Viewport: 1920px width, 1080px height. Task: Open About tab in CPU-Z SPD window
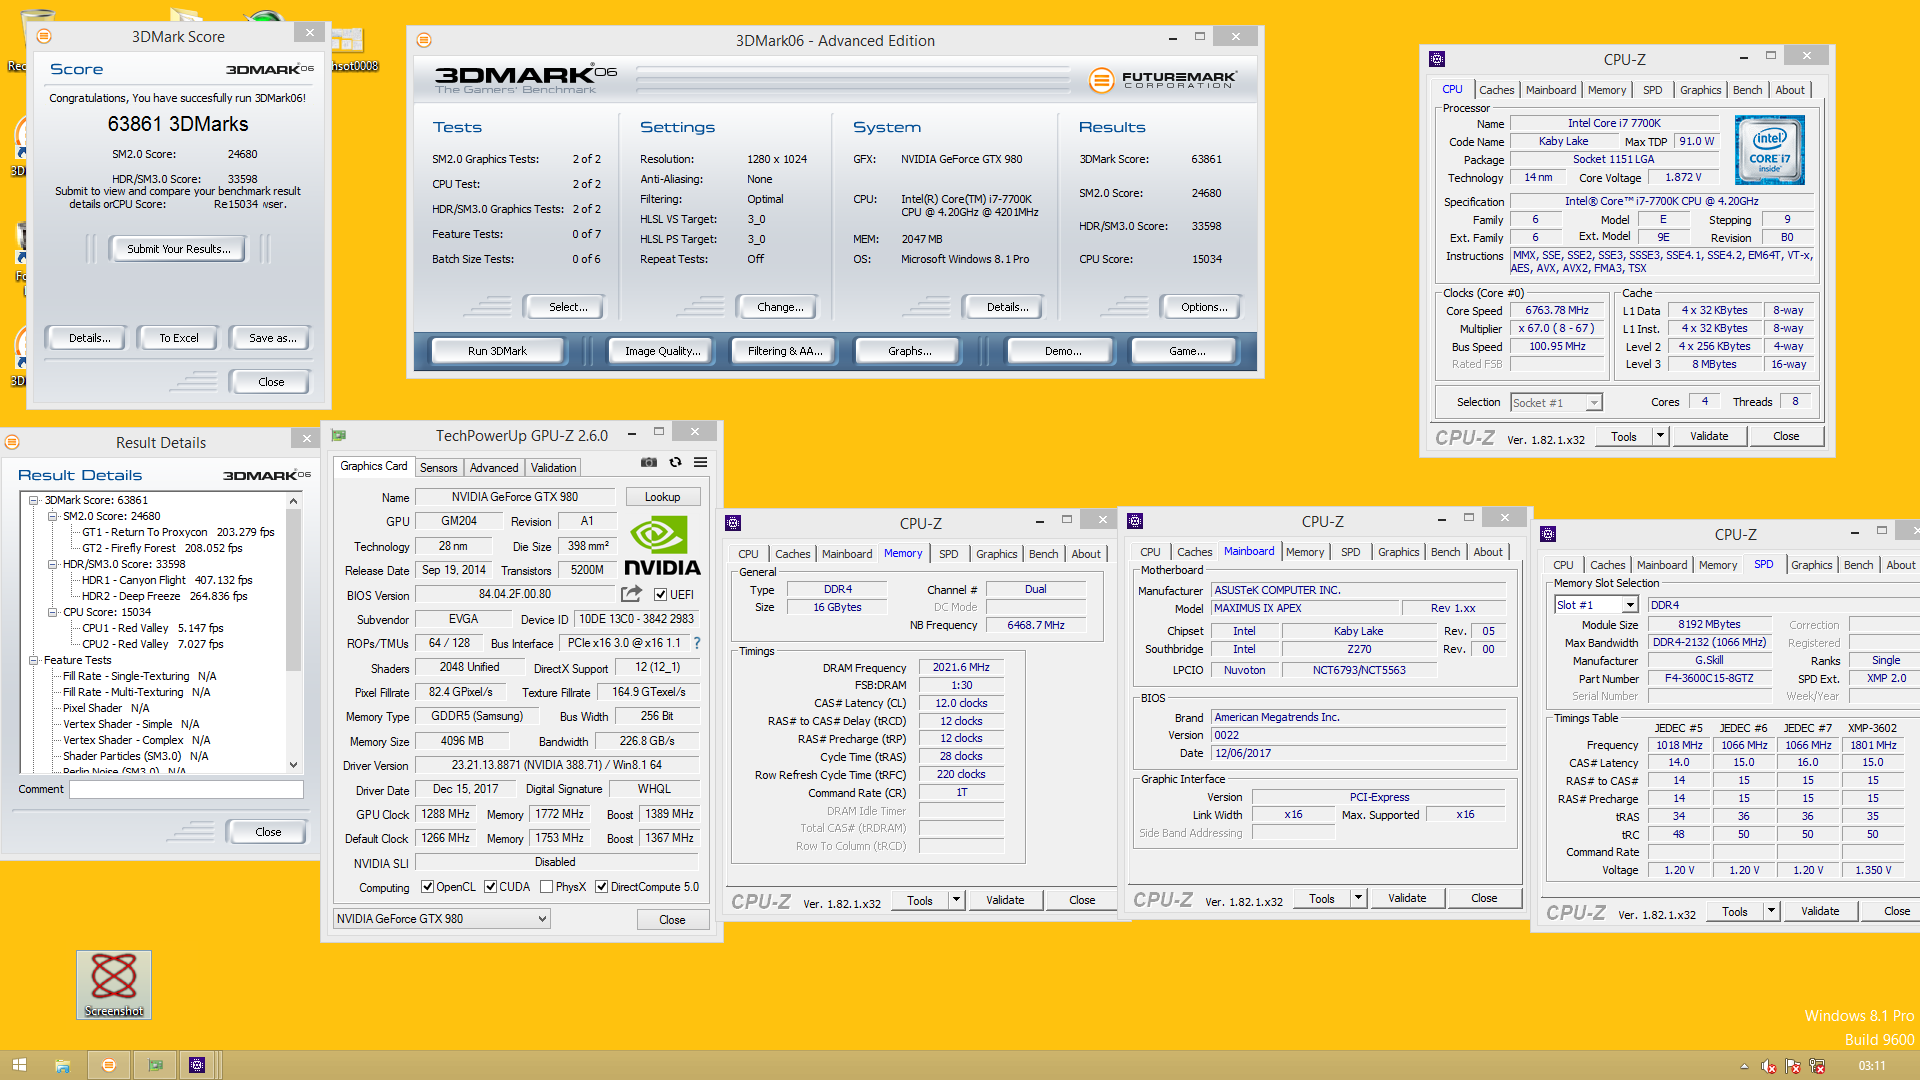[x=1900, y=565]
